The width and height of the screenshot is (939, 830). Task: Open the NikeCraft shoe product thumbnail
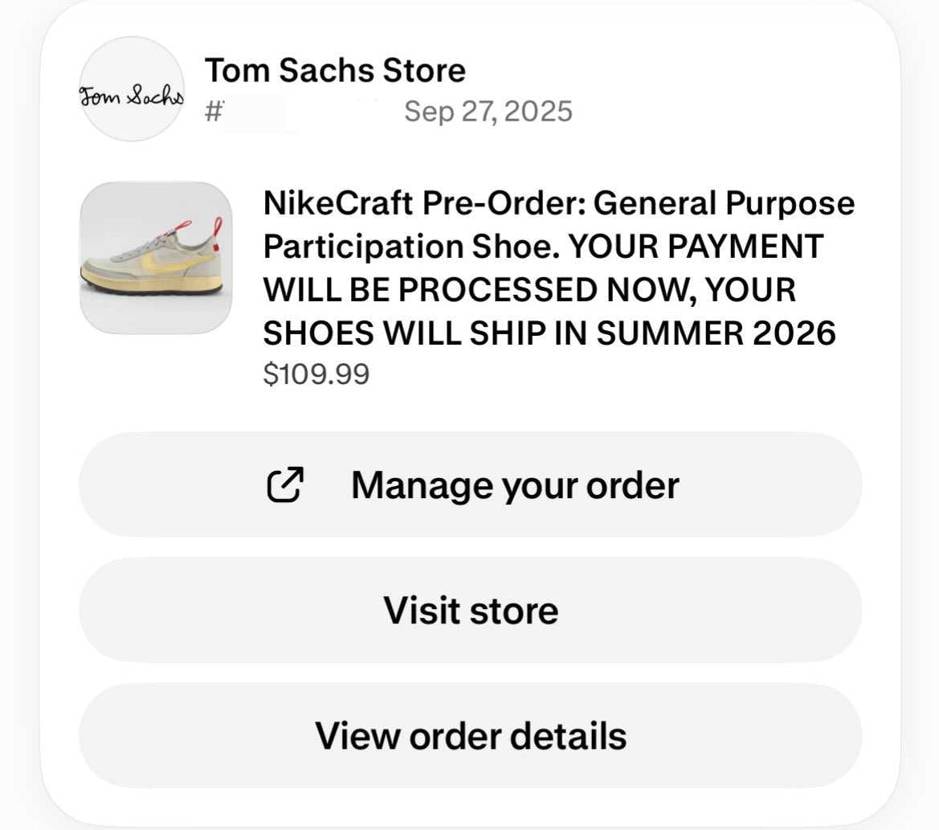(156, 258)
